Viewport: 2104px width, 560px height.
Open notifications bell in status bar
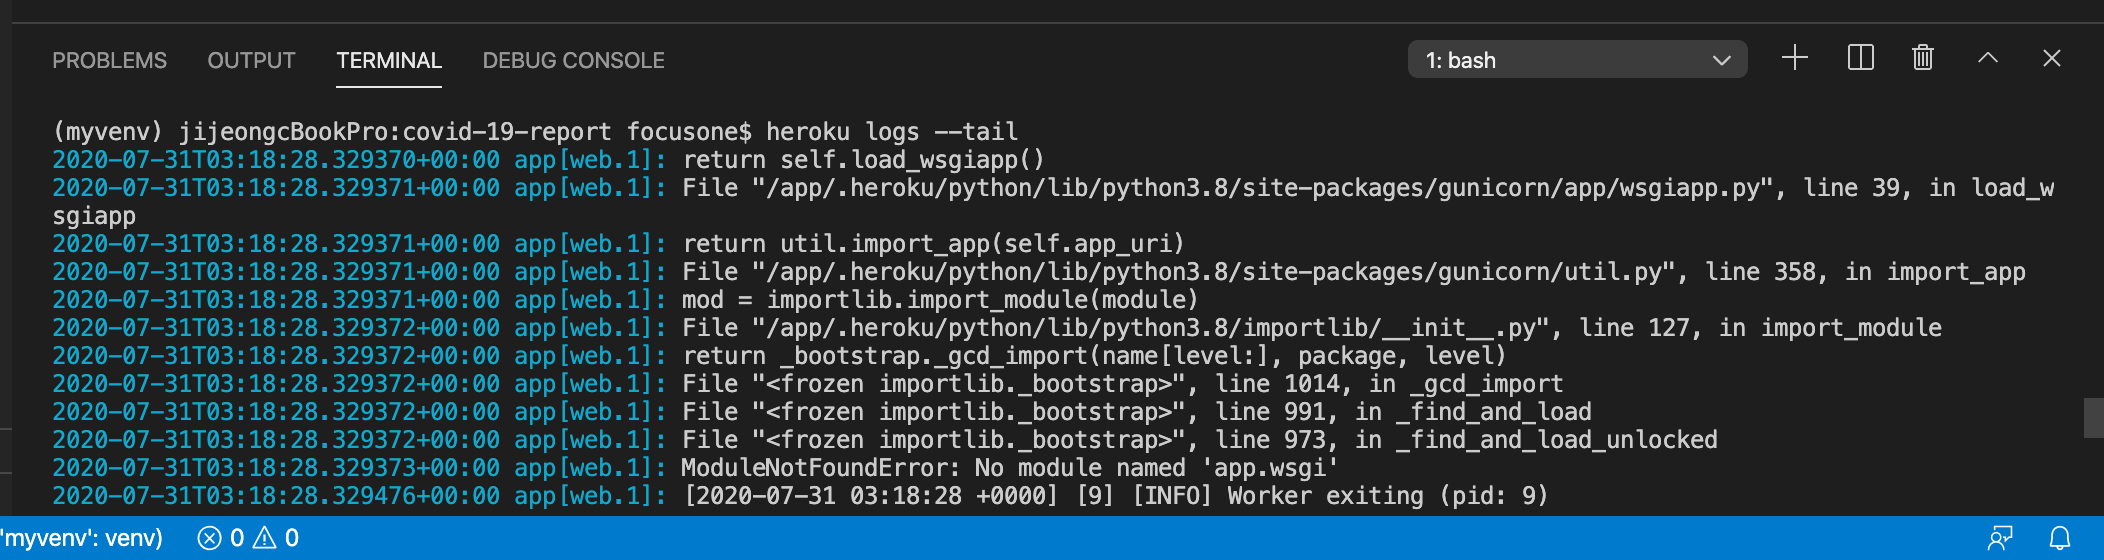click(2060, 538)
